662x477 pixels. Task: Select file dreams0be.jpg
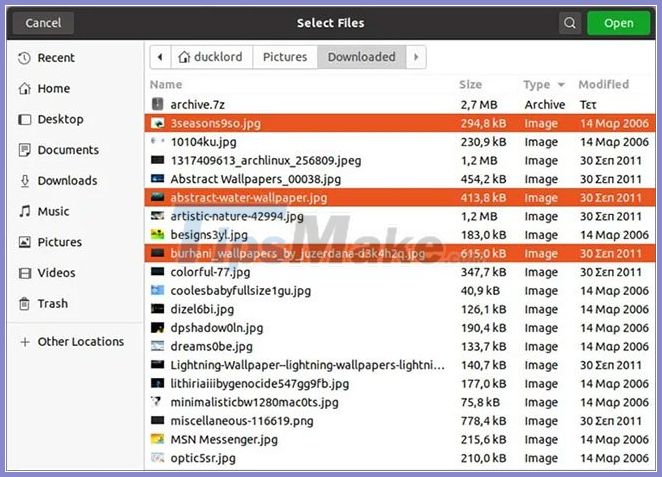coord(400,346)
